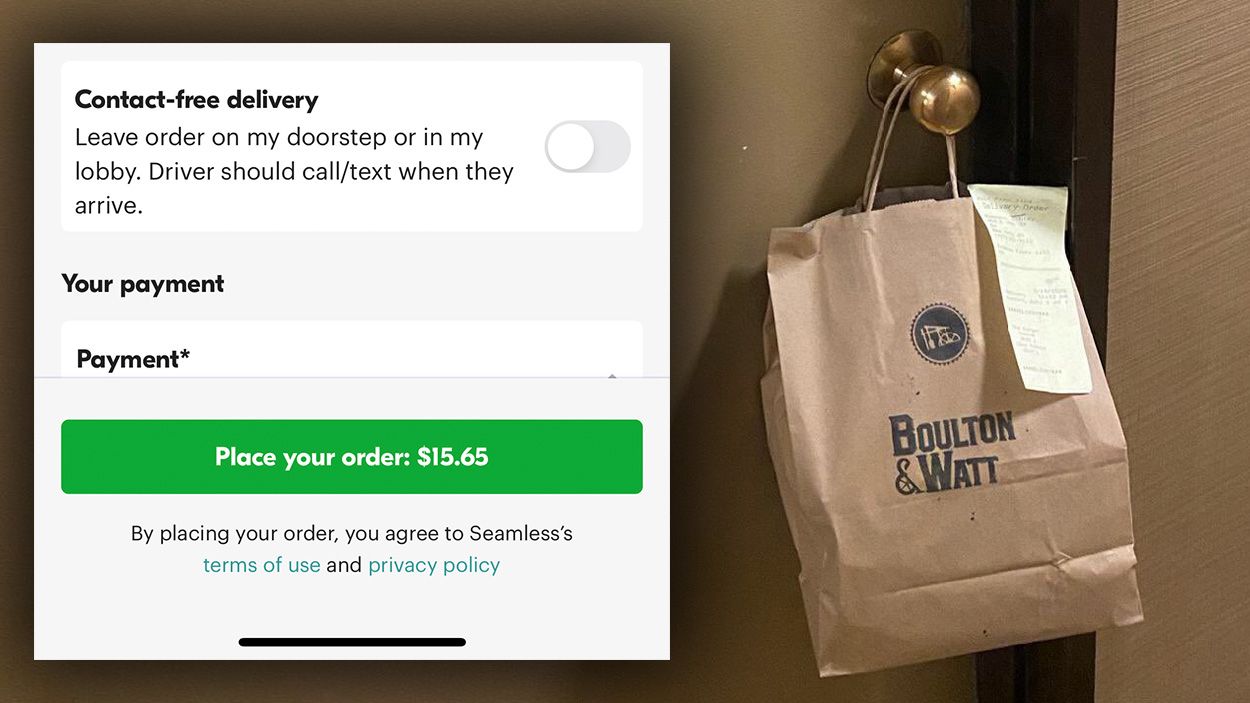Click the Boulton & Watt bag lettering
The image size is (1250, 703).
[x=951, y=451]
